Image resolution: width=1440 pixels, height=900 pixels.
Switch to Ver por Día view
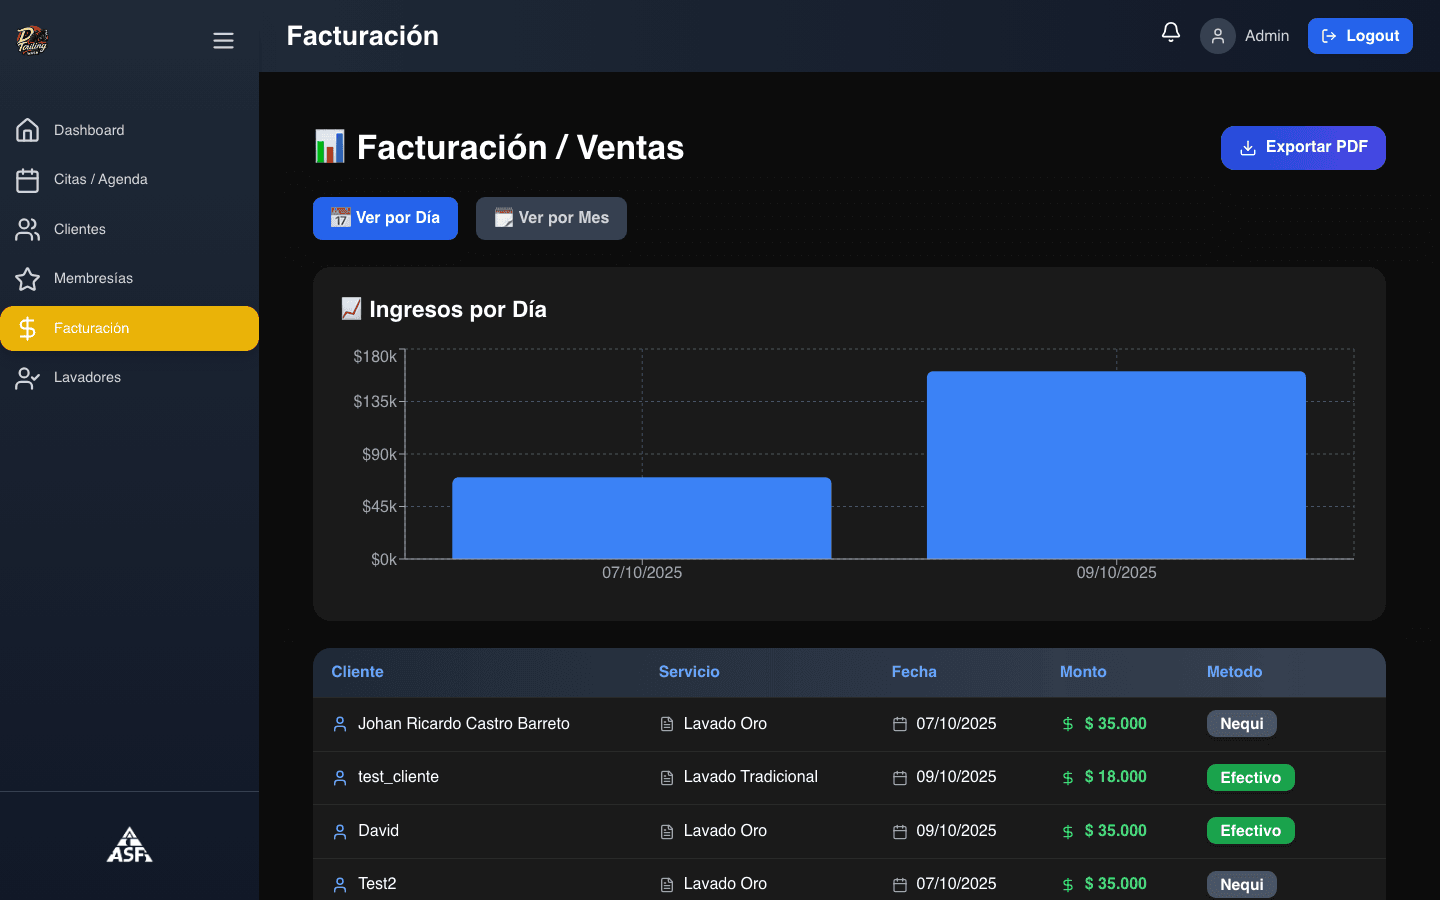pos(385,218)
